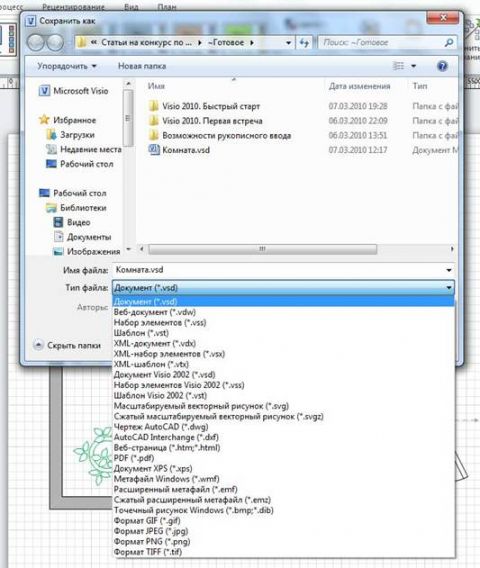Image resolution: width=480 pixels, height=568 pixels.
Task: Choose Формат JPEG (*.jpg) file type
Action: click(x=284, y=531)
